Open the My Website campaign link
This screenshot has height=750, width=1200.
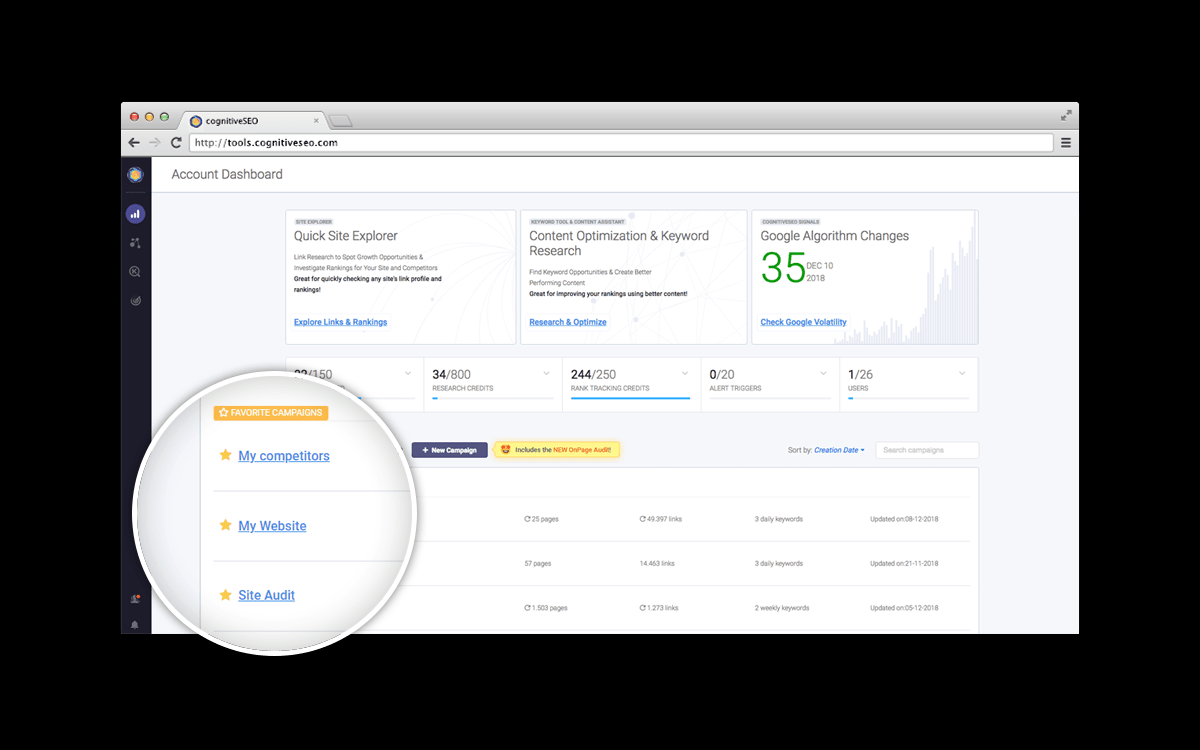click(x=272, y=526)
